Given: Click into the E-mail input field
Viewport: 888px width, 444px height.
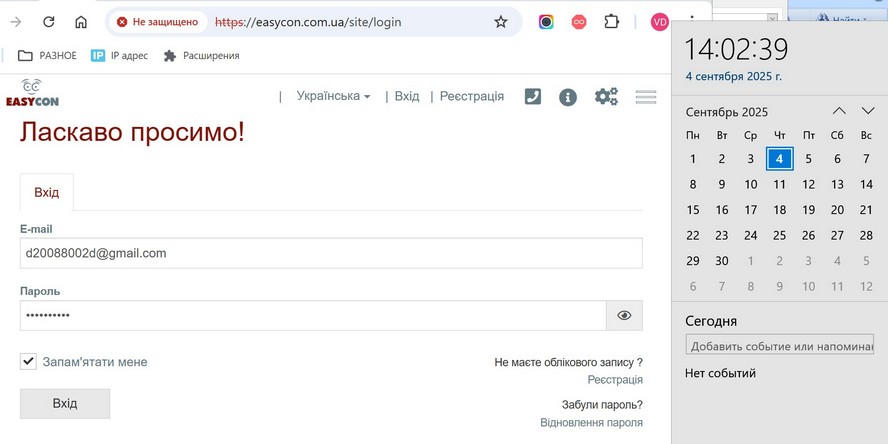Looking at the screenshot, I should point(330,253).
